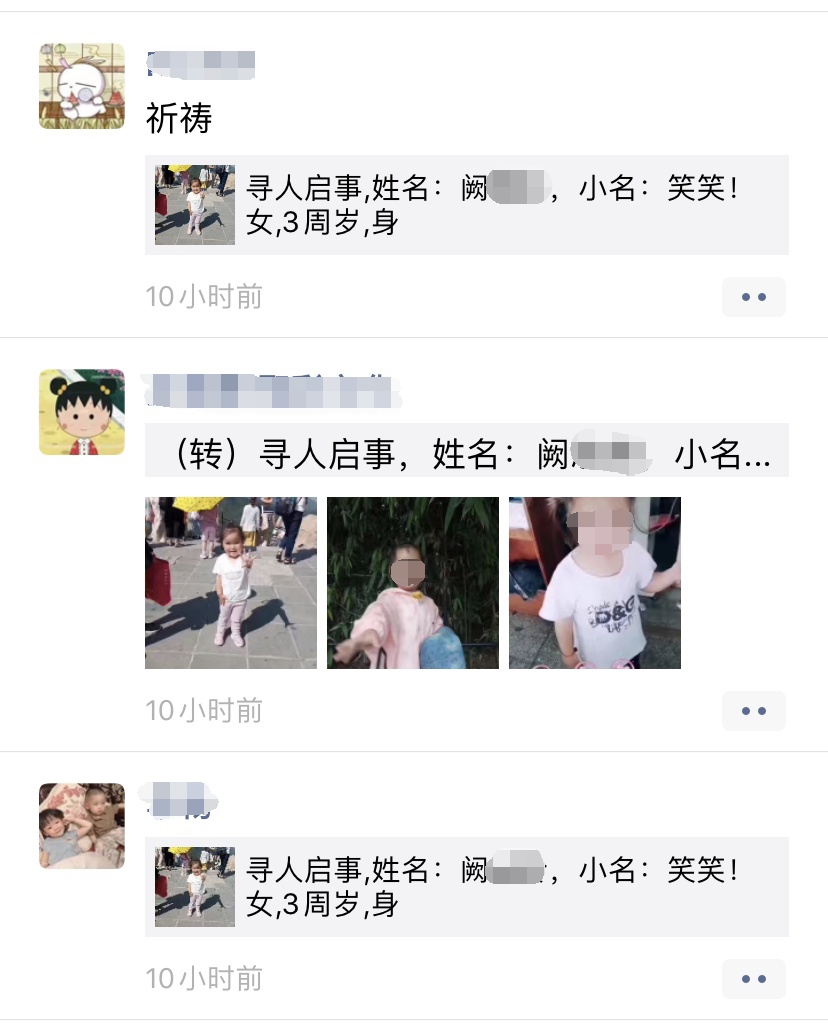Open comment menu dots on first post
Image resolution: width=828 pixels, height=1024 pixels.
tap(754, 297)
